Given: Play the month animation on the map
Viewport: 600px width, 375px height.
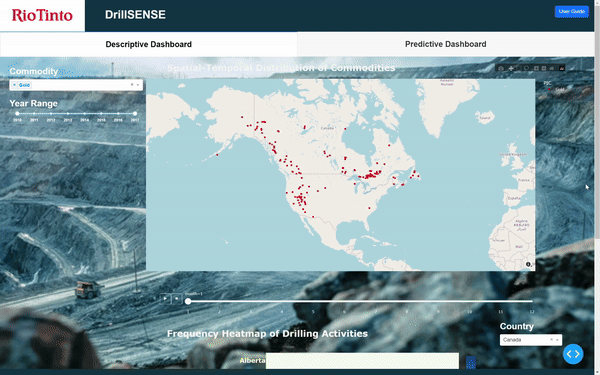Looking at the screenshot, I should 165,298.
